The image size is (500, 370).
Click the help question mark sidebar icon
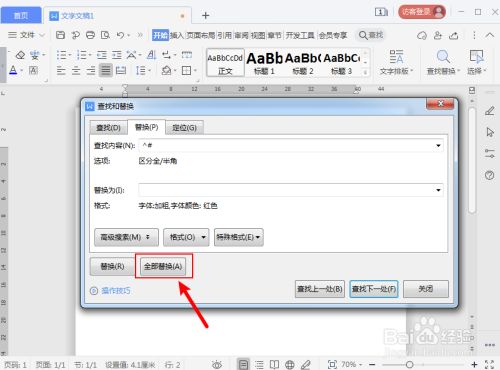[489, 175]
